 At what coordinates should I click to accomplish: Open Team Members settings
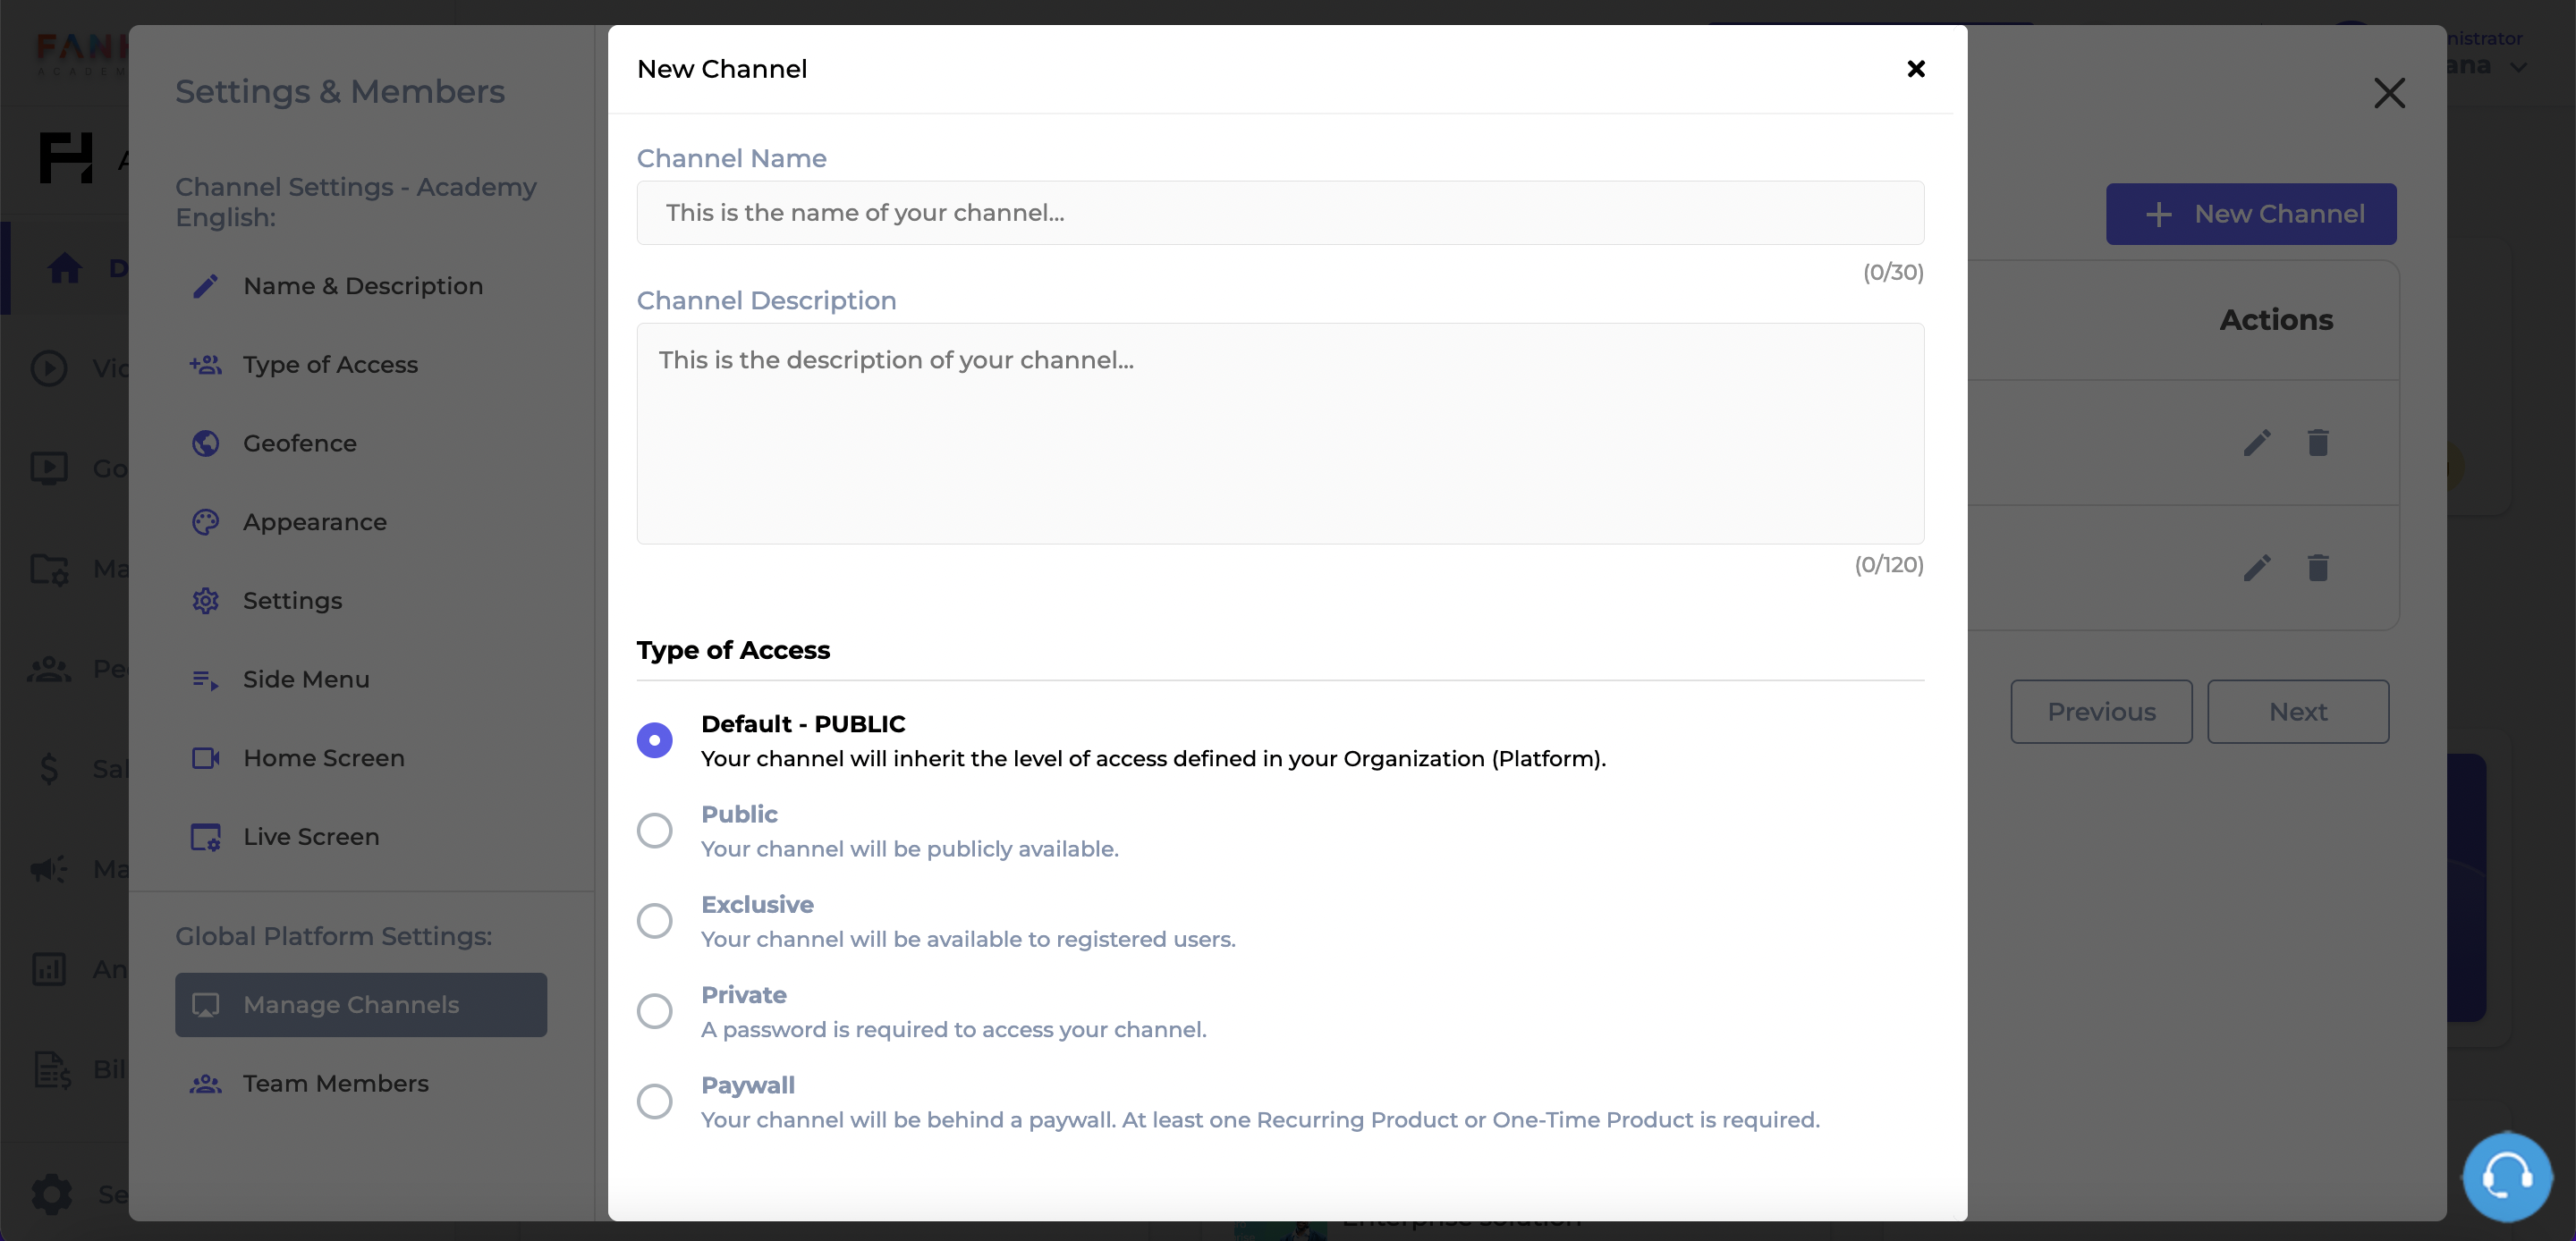(361, 1084)
